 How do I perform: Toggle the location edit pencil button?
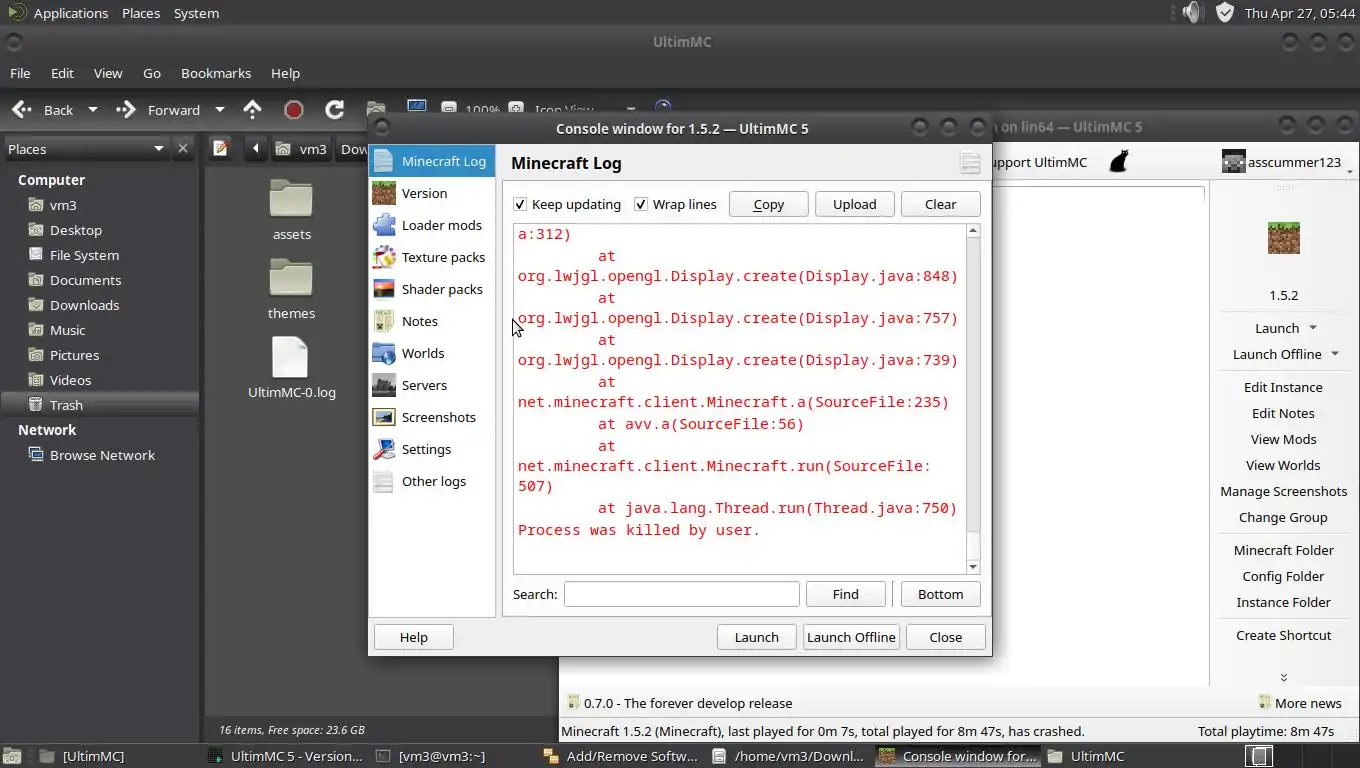coord(221,148)
